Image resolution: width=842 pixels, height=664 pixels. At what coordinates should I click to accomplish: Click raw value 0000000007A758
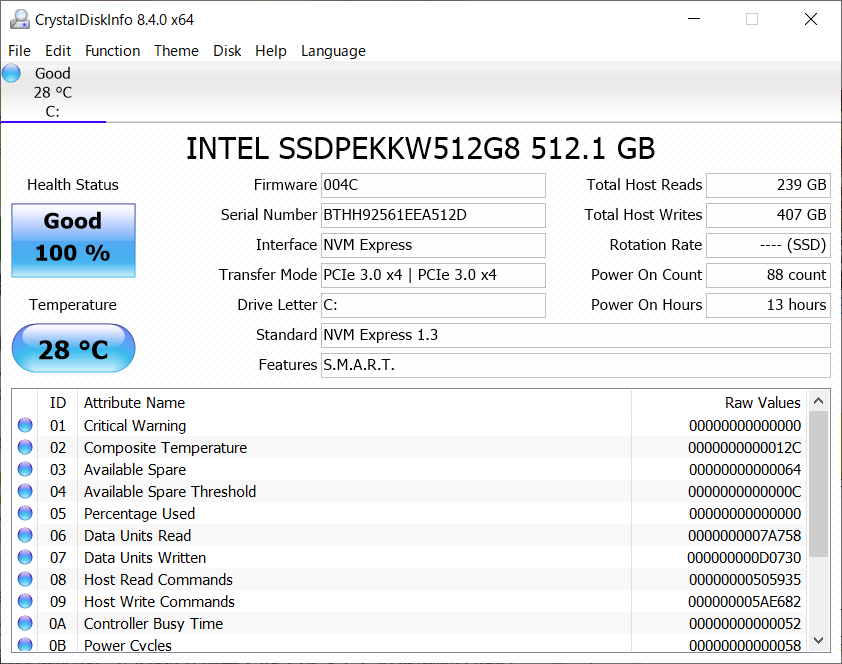point(745,536)
